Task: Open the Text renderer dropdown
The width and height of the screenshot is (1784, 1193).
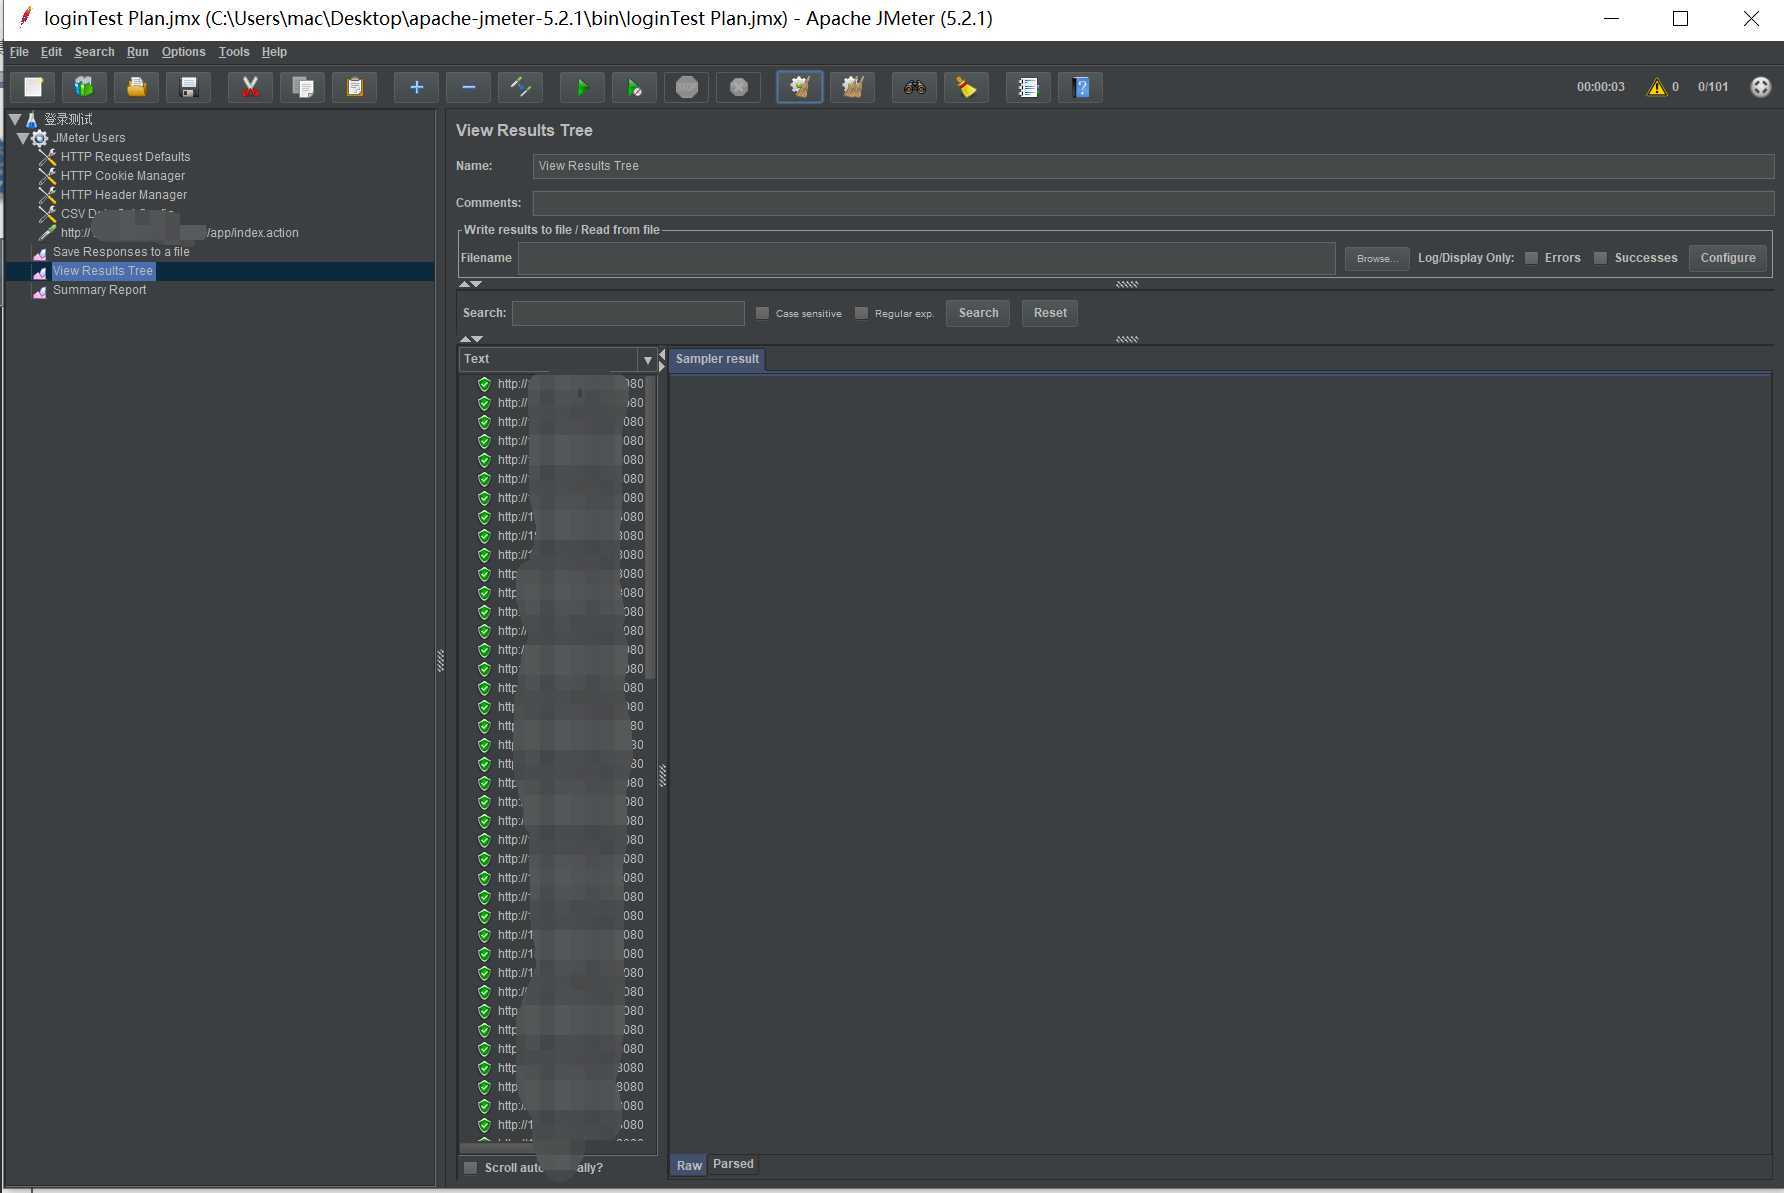Action: [647, 360]
